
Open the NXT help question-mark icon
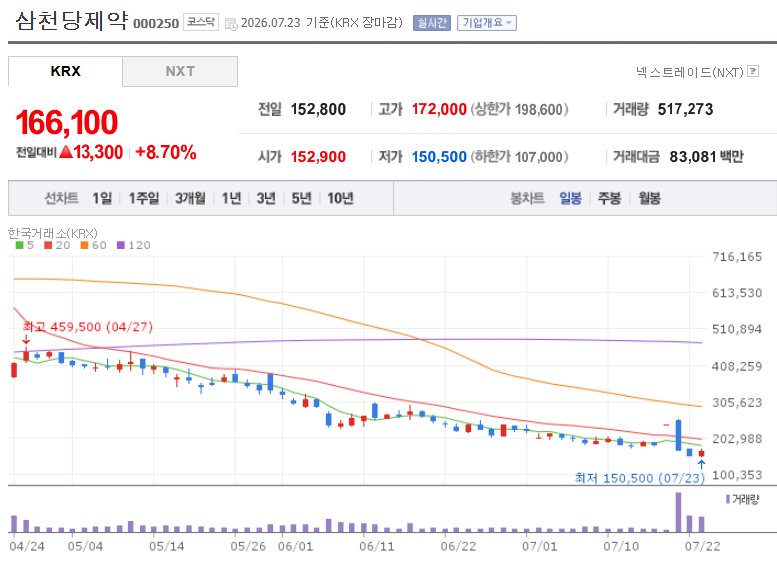pyautogui.click(x=753, y=71)
